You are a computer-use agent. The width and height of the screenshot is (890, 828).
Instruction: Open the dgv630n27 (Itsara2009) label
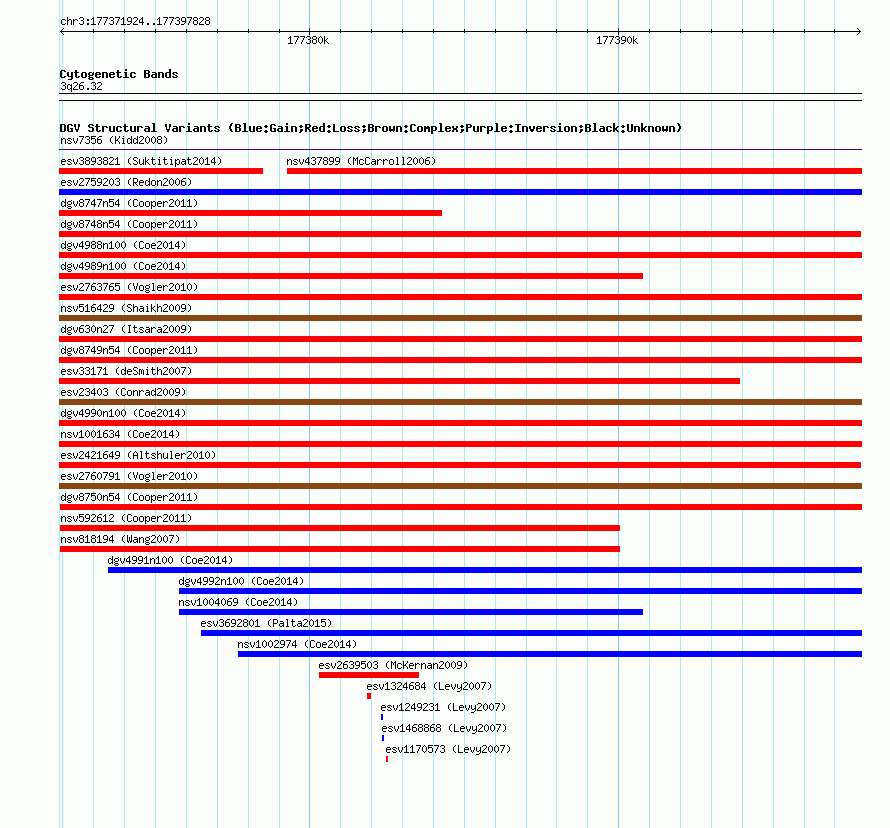(x=126, y=329)
